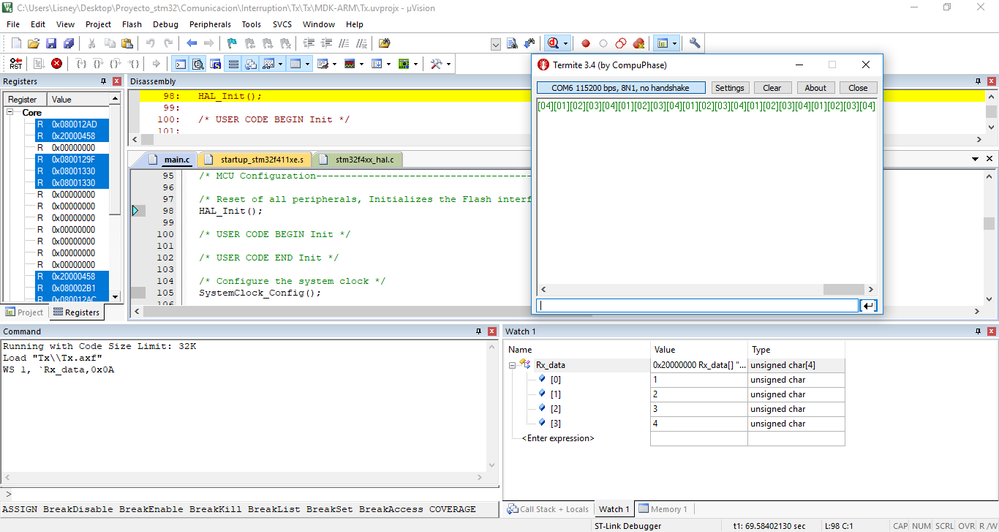
Task: Open the Symbols window icon
Action: tap(216, 64)
